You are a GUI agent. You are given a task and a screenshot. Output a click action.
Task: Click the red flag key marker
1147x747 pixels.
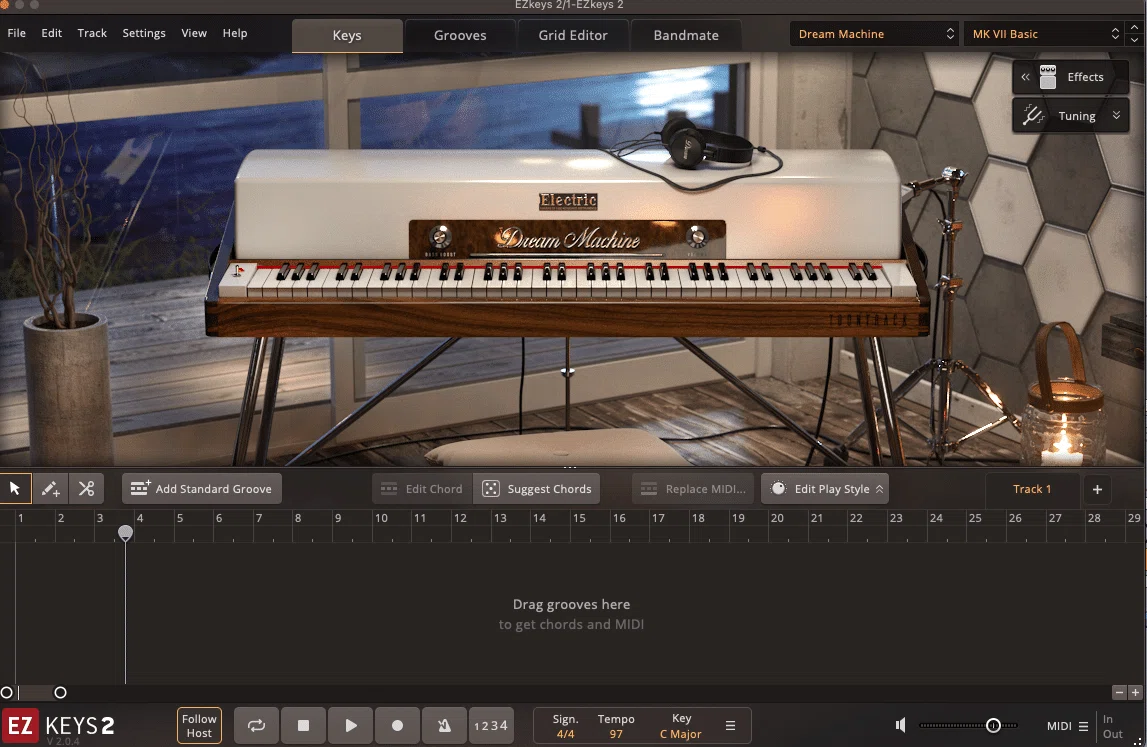tap(238, 271)
